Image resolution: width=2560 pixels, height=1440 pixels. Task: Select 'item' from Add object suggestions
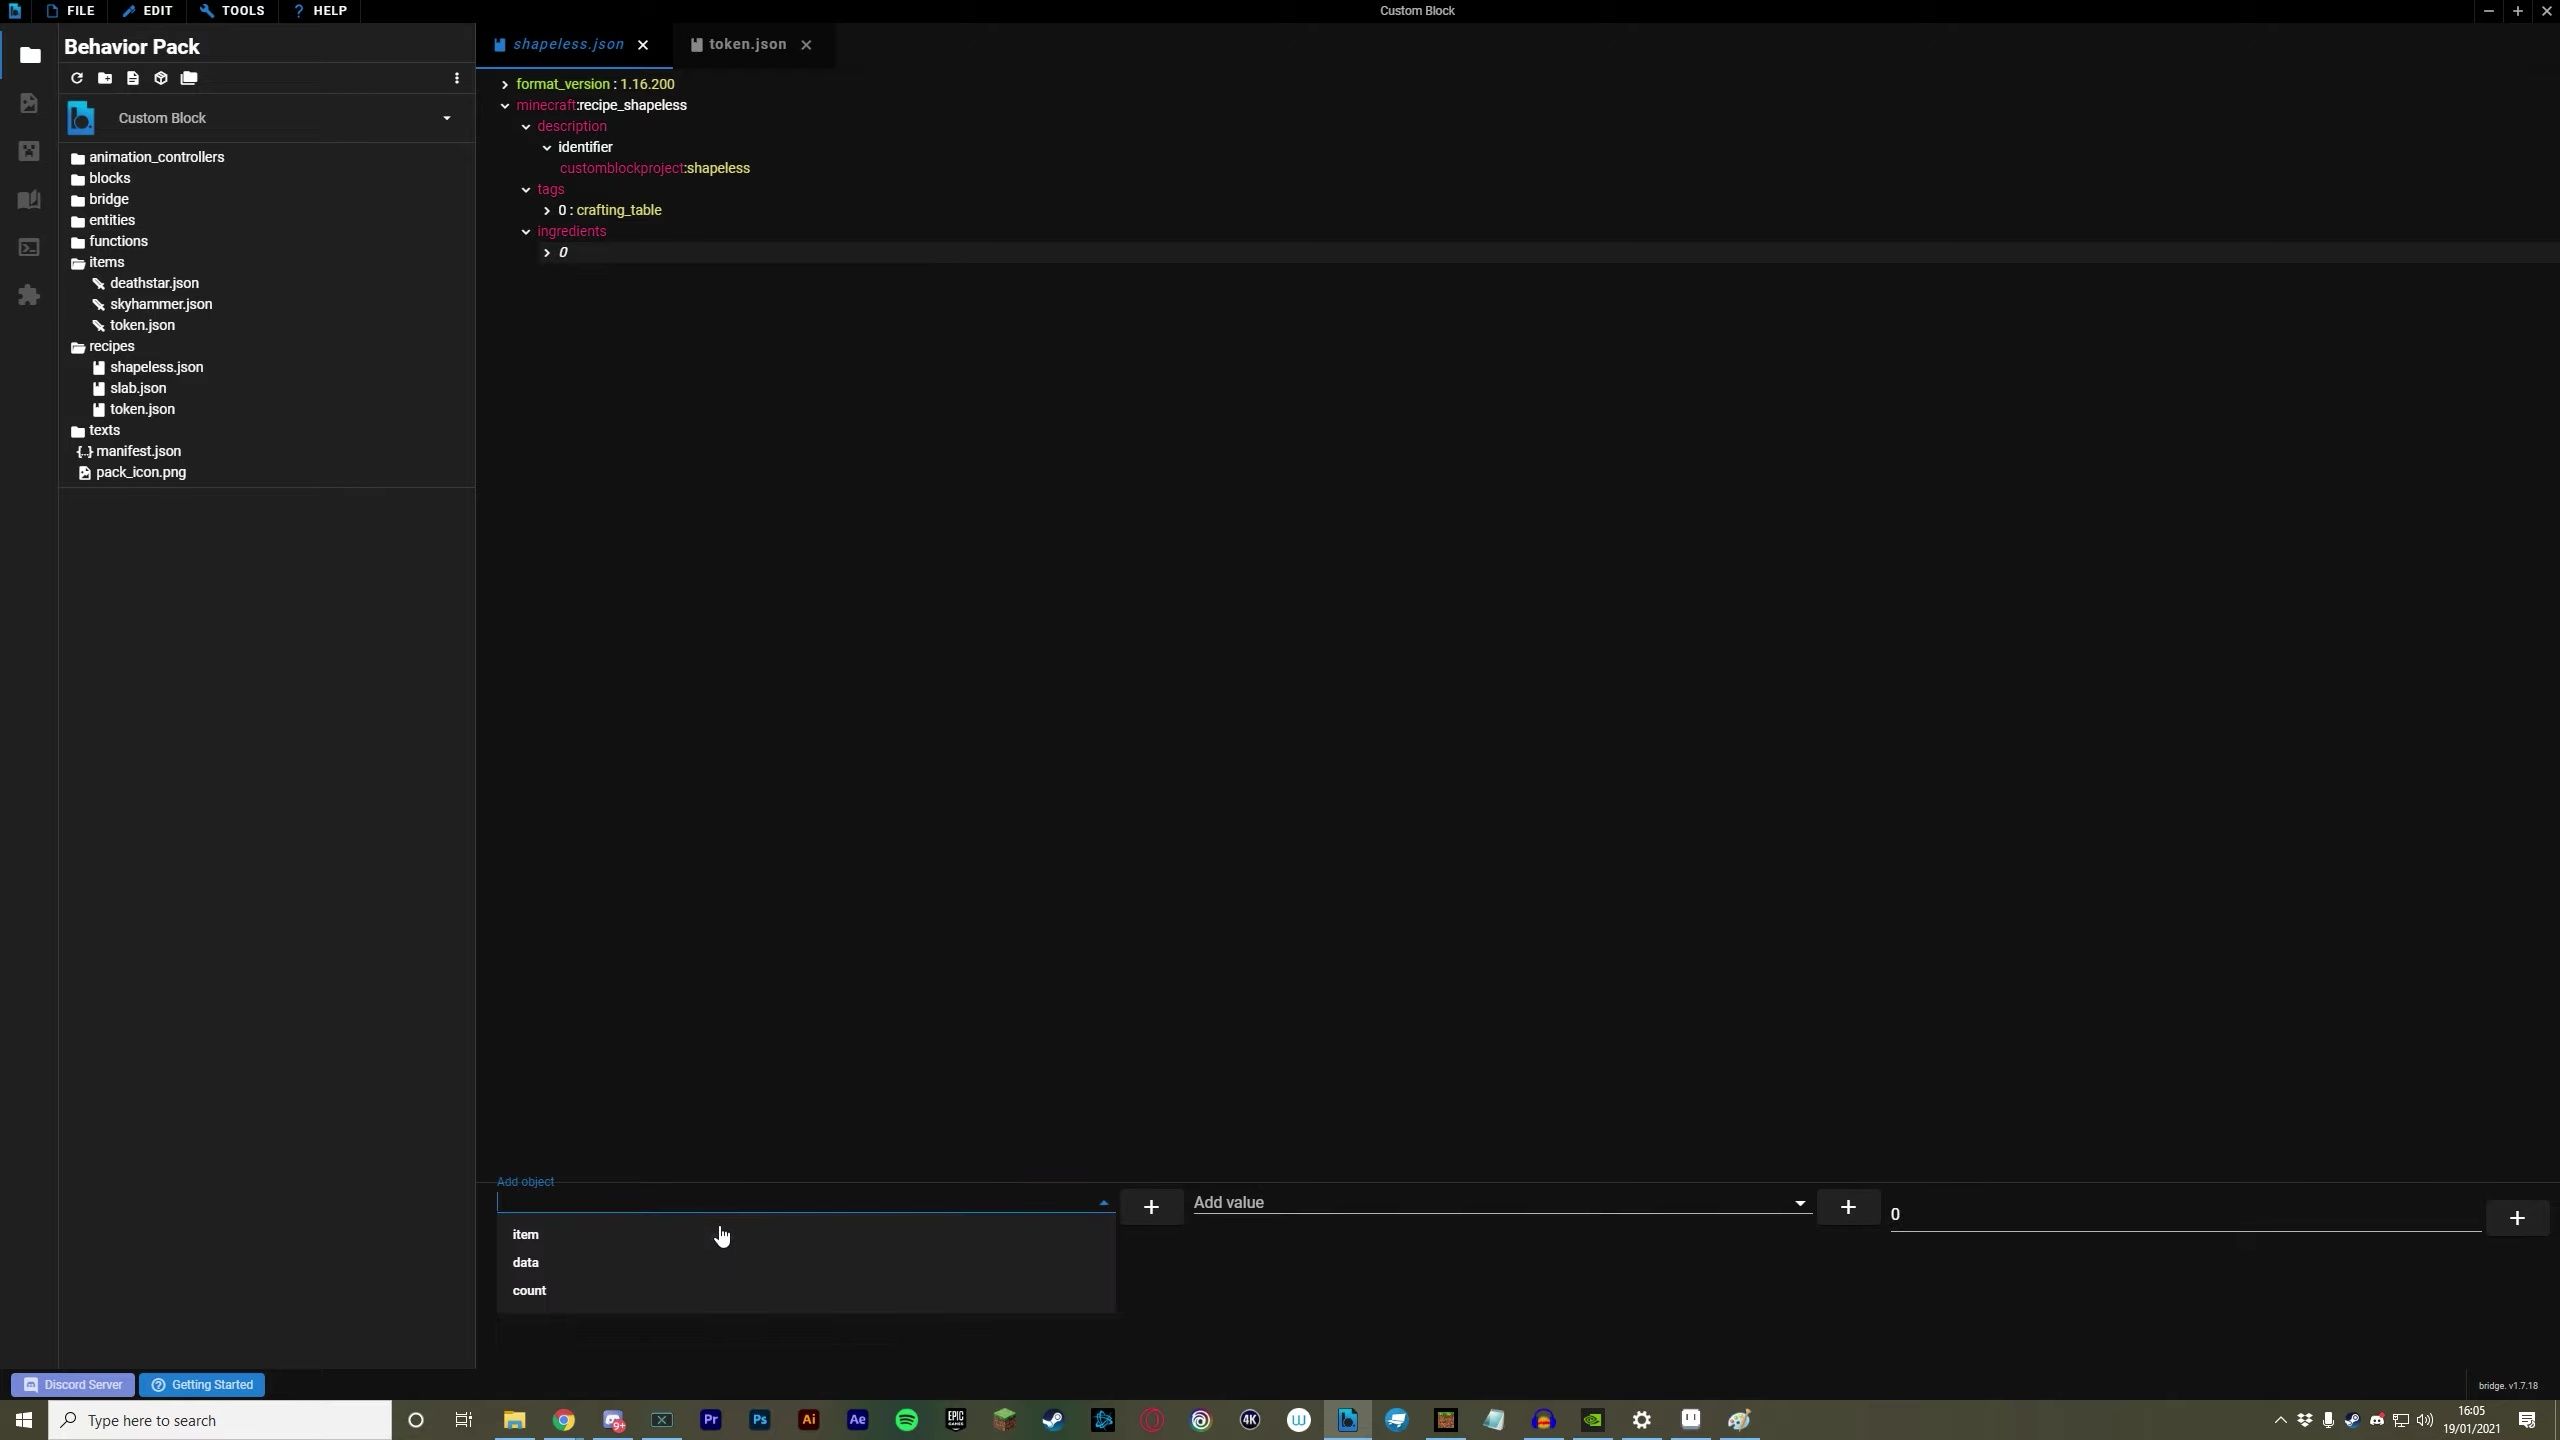click(806, 1234)
